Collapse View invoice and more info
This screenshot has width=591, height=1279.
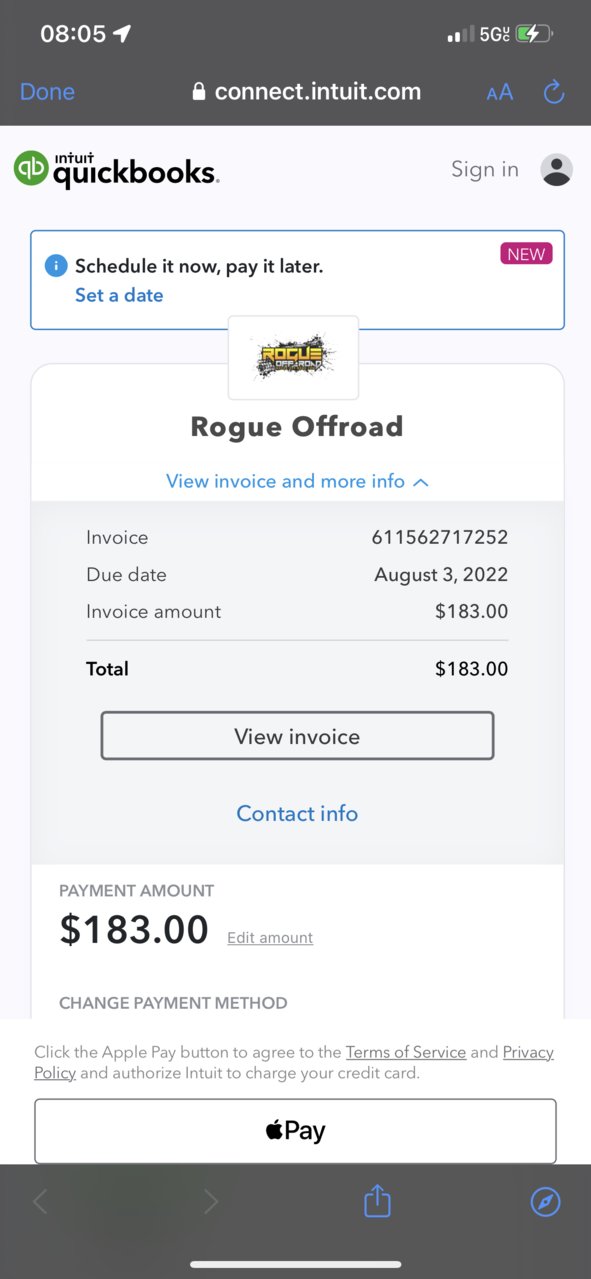pyautogui.click(x=297, y=481)
